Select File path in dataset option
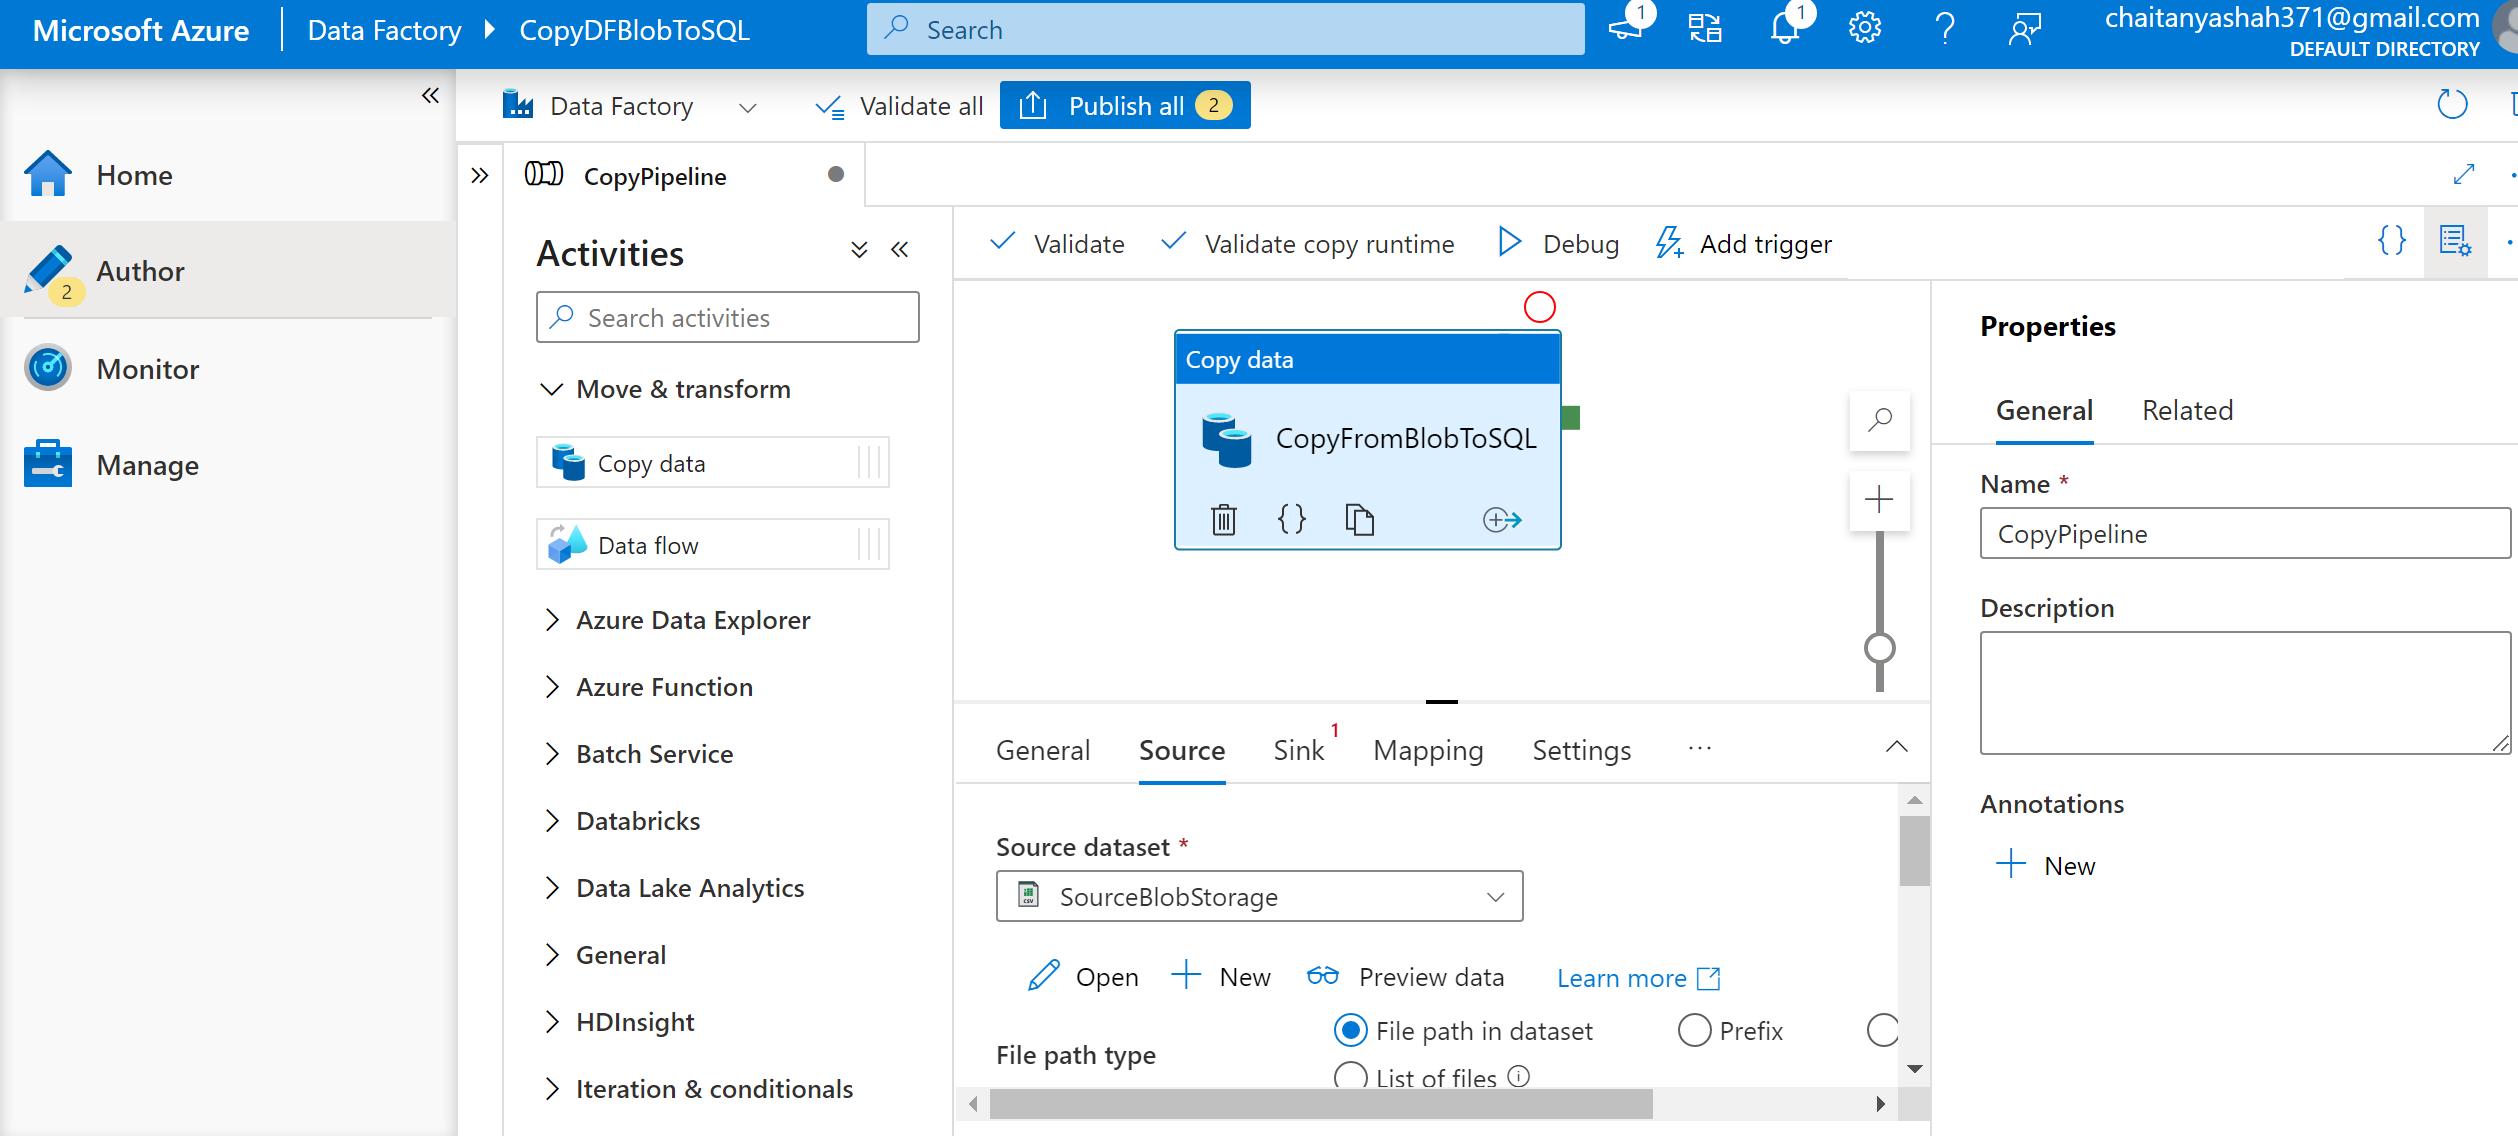 pos(1350,1030)
